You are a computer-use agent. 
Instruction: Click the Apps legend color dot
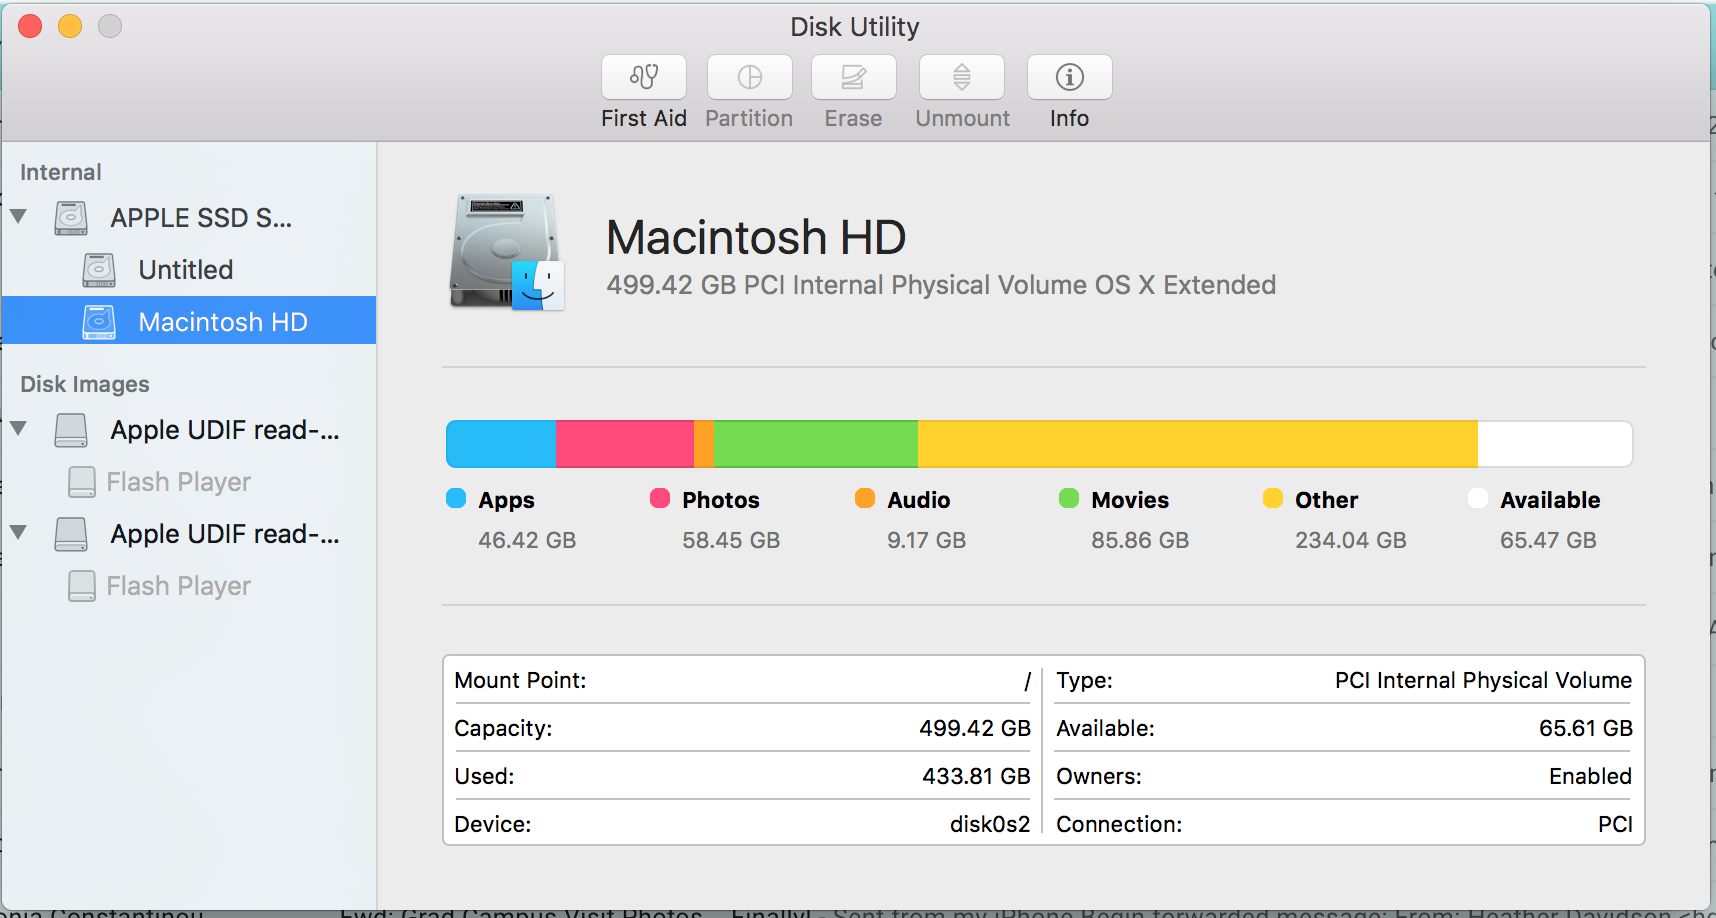tap(456, 498)
